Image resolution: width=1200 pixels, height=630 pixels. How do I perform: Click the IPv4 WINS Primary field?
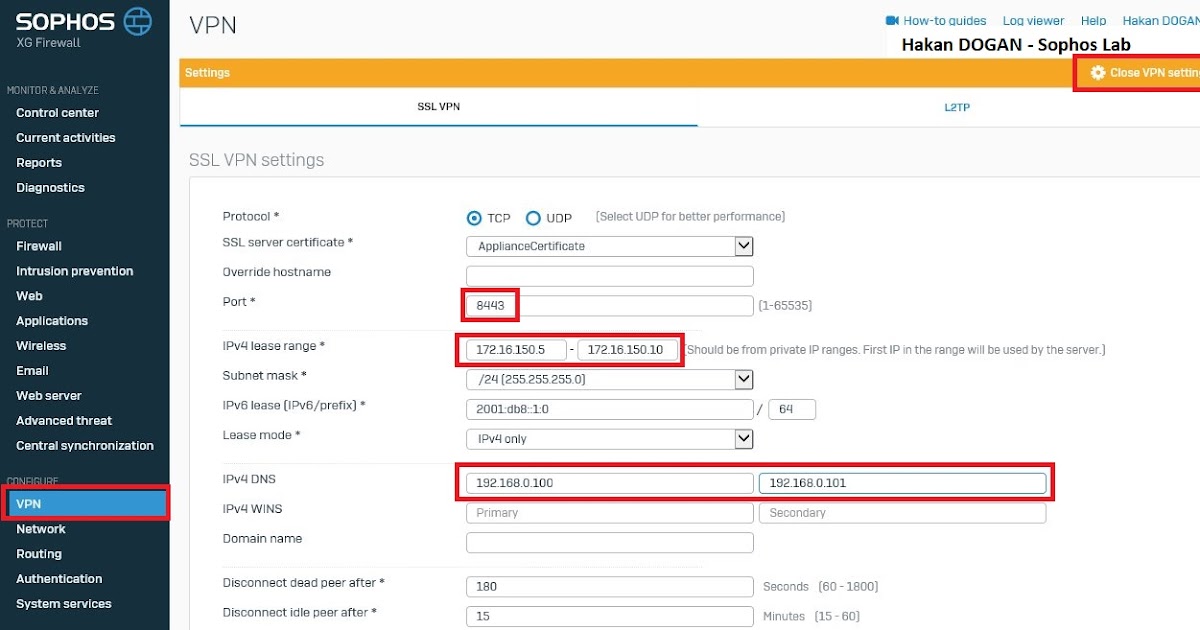click(x=610, y=513)
